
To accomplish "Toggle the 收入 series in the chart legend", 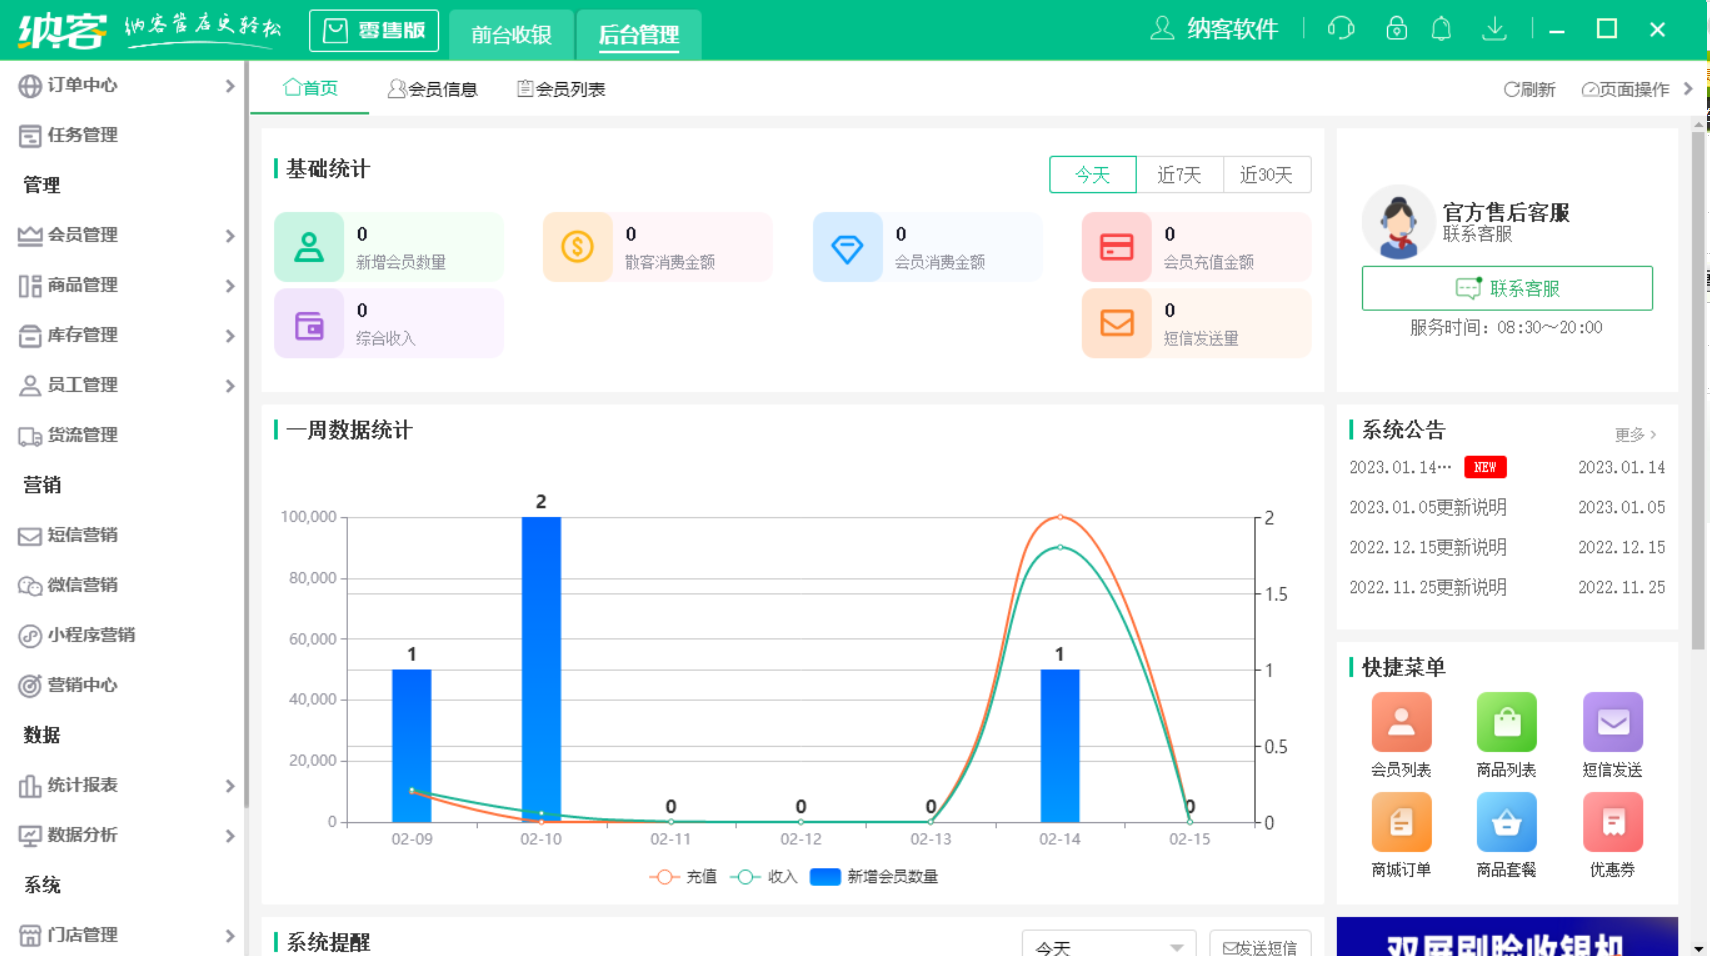I will pyautogui.click(x=766, y=876).
